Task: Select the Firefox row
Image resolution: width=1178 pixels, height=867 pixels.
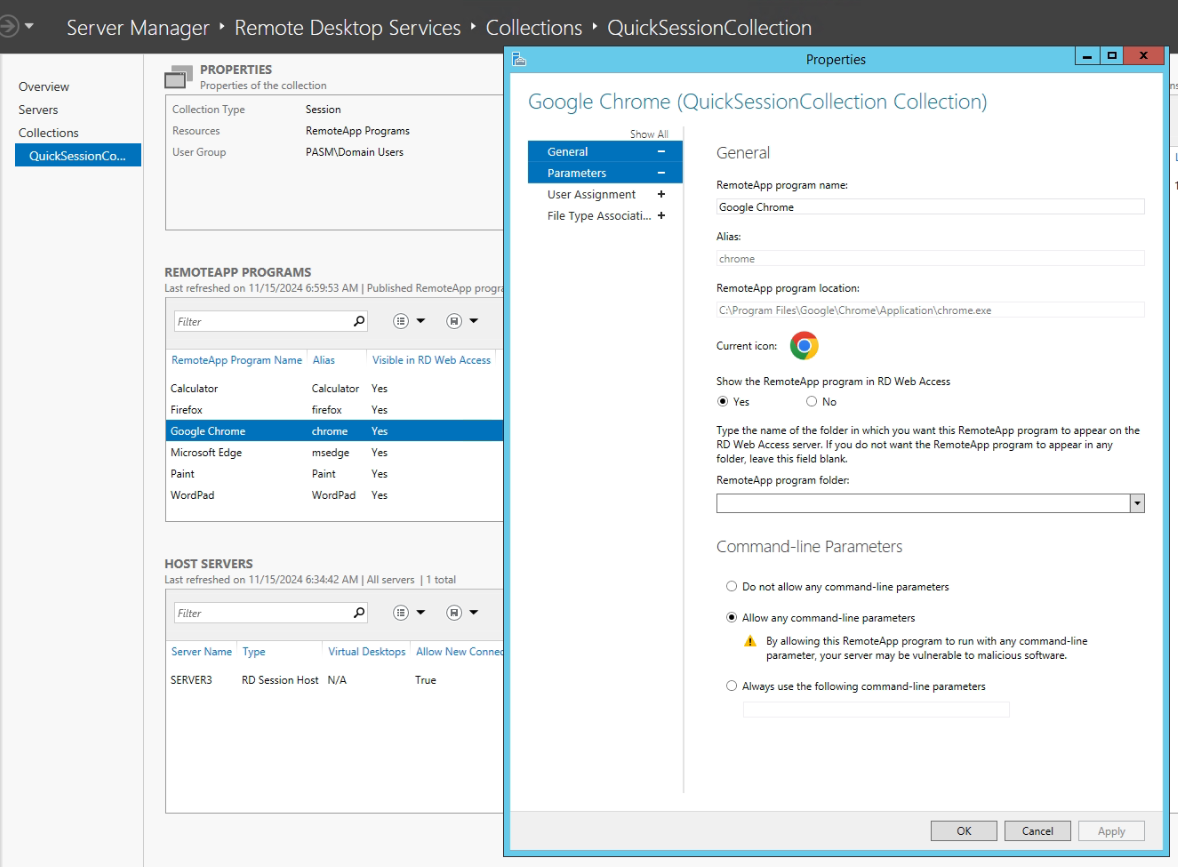Action: pyautogui.click(x=334, y=410)
